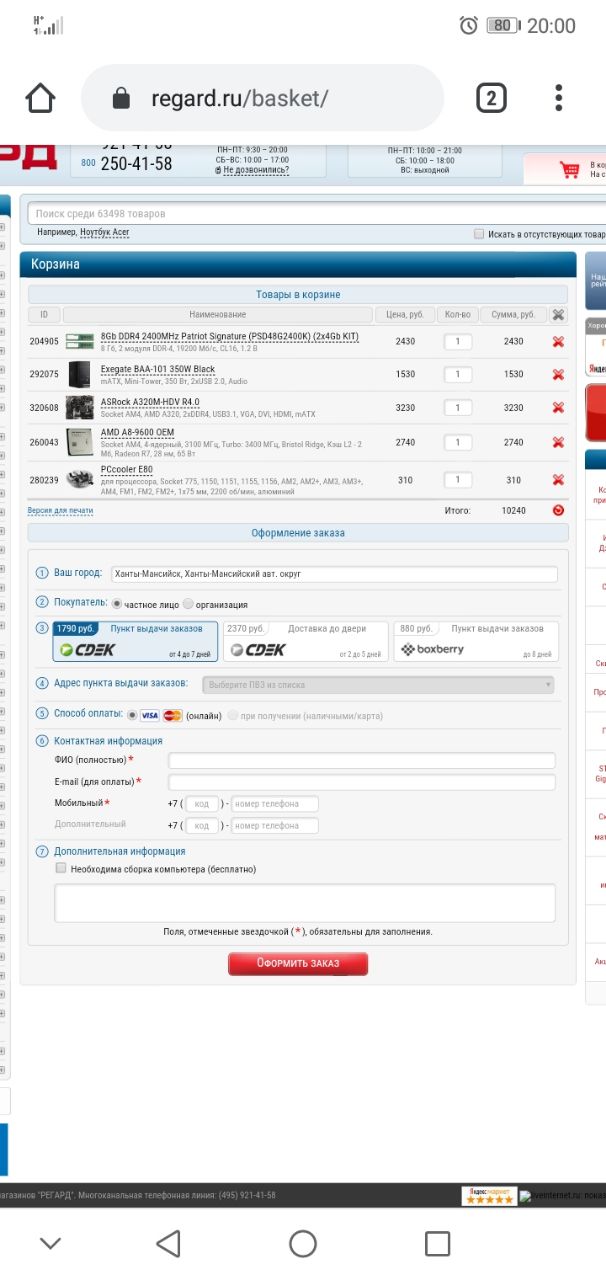This screenshot has height=1280, width=606.
Task: Choose CDEK door delivery for 2370 руб.
Action: click(x=305, y=641)
